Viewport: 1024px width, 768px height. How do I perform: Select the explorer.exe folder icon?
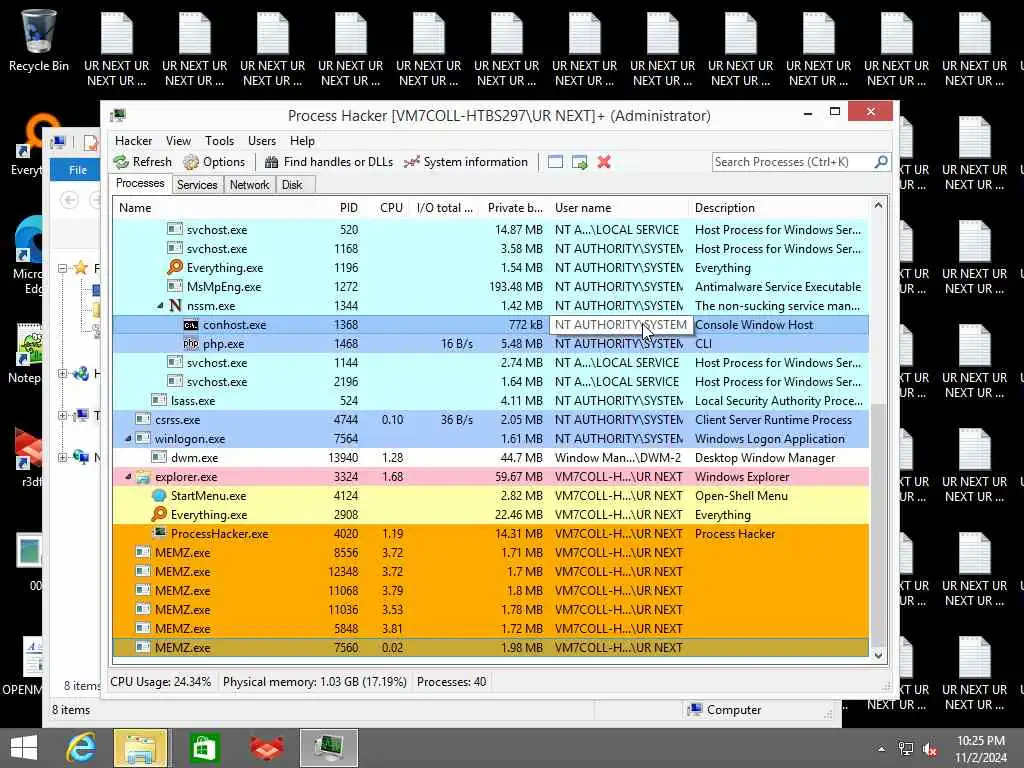[143, 476]
